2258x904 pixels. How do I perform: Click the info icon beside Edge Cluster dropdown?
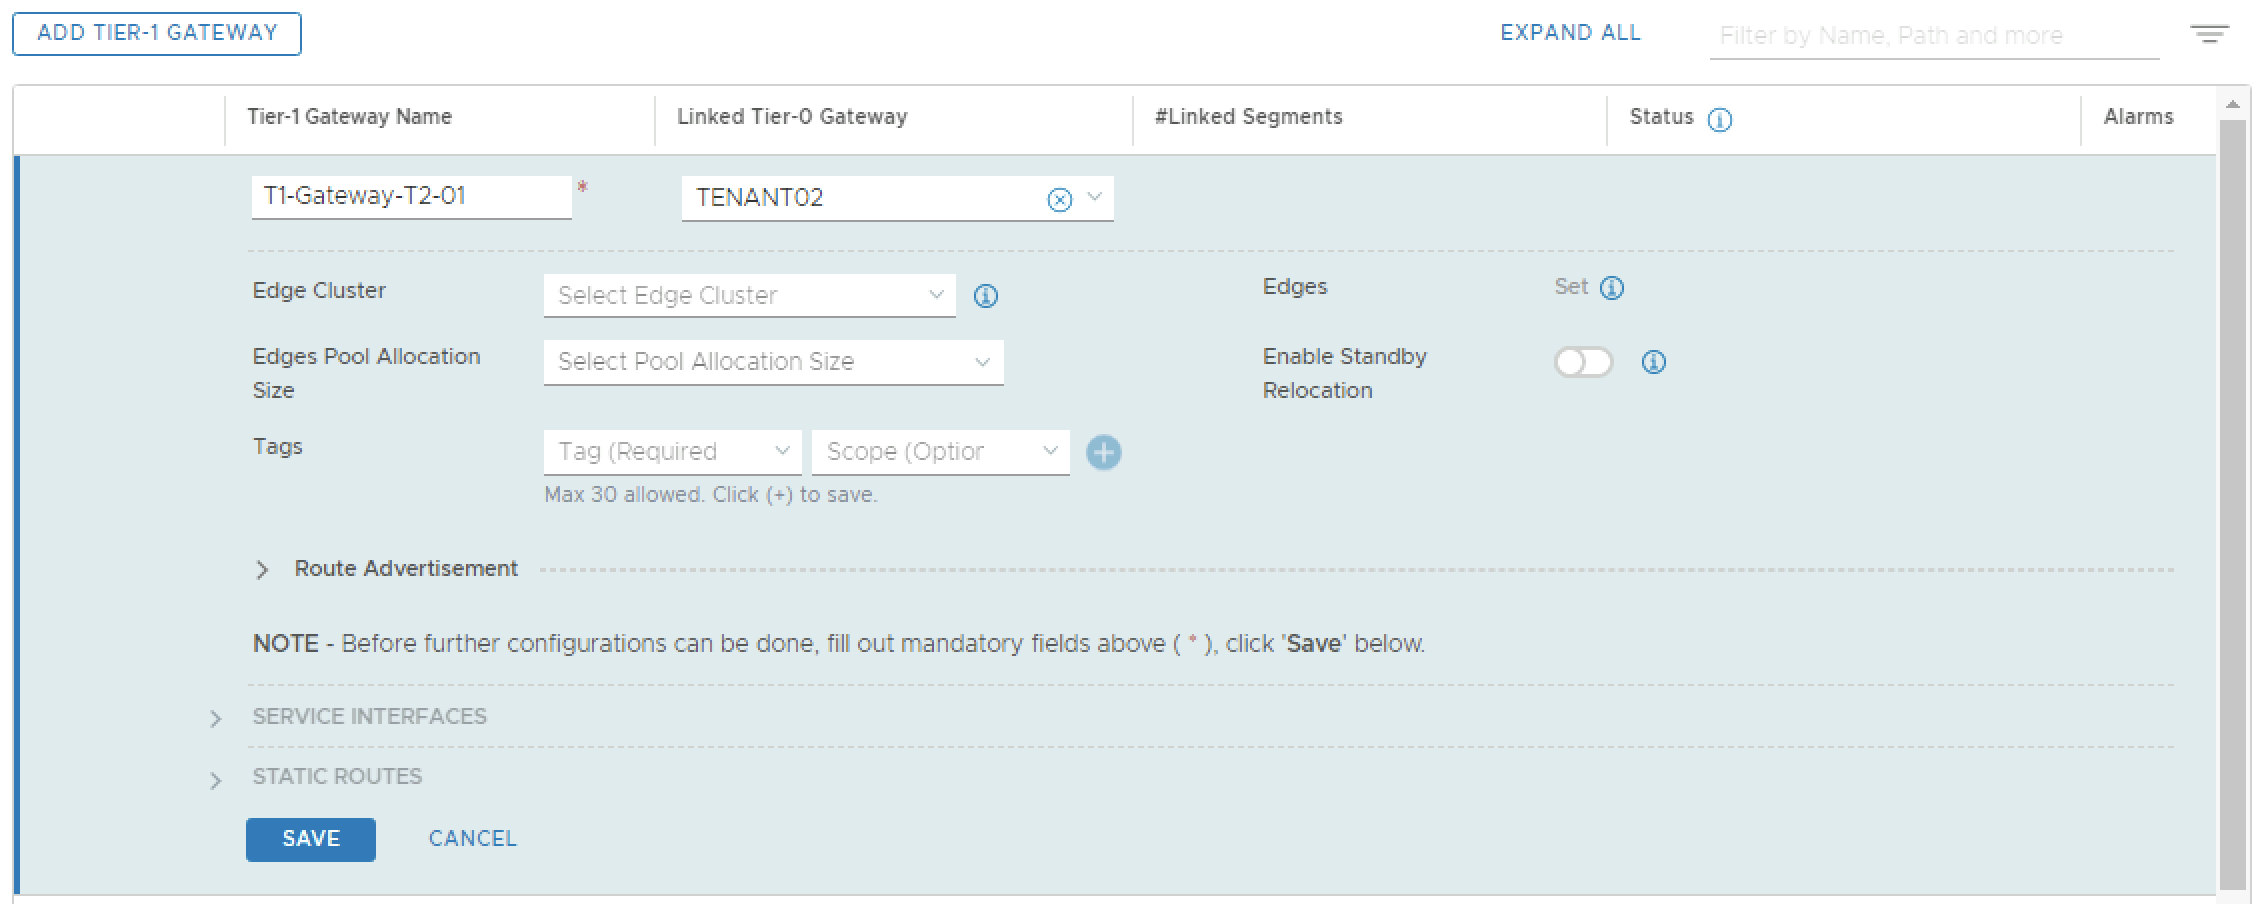coord(985,296)
